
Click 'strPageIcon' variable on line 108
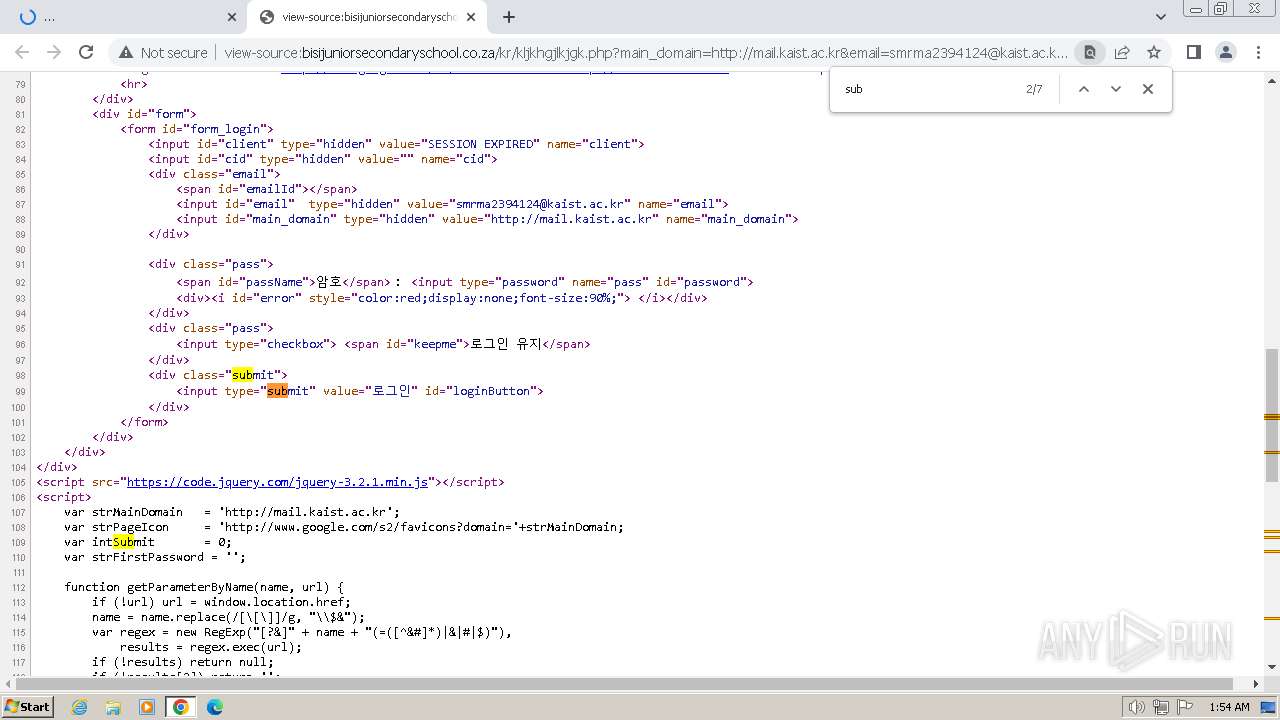pos(130,527)
